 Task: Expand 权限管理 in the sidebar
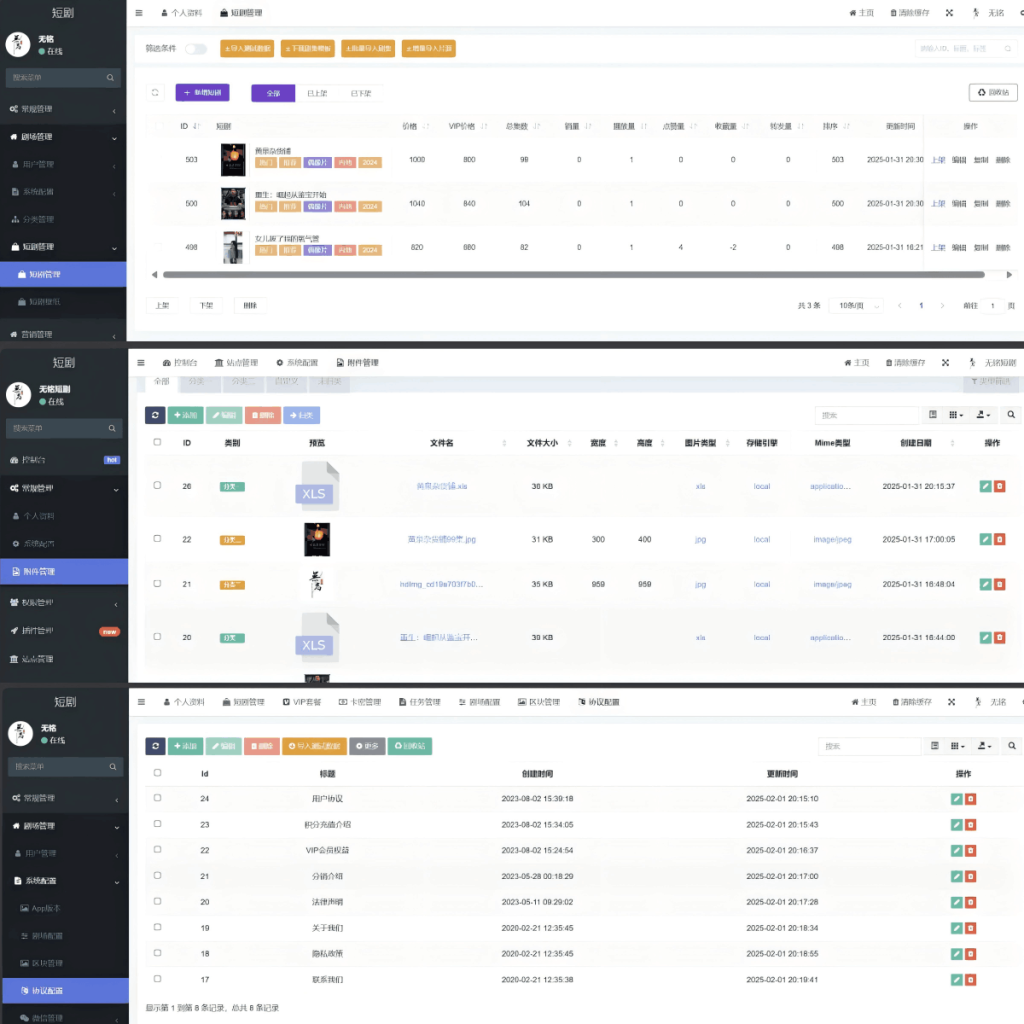click(x=39, y=602)
